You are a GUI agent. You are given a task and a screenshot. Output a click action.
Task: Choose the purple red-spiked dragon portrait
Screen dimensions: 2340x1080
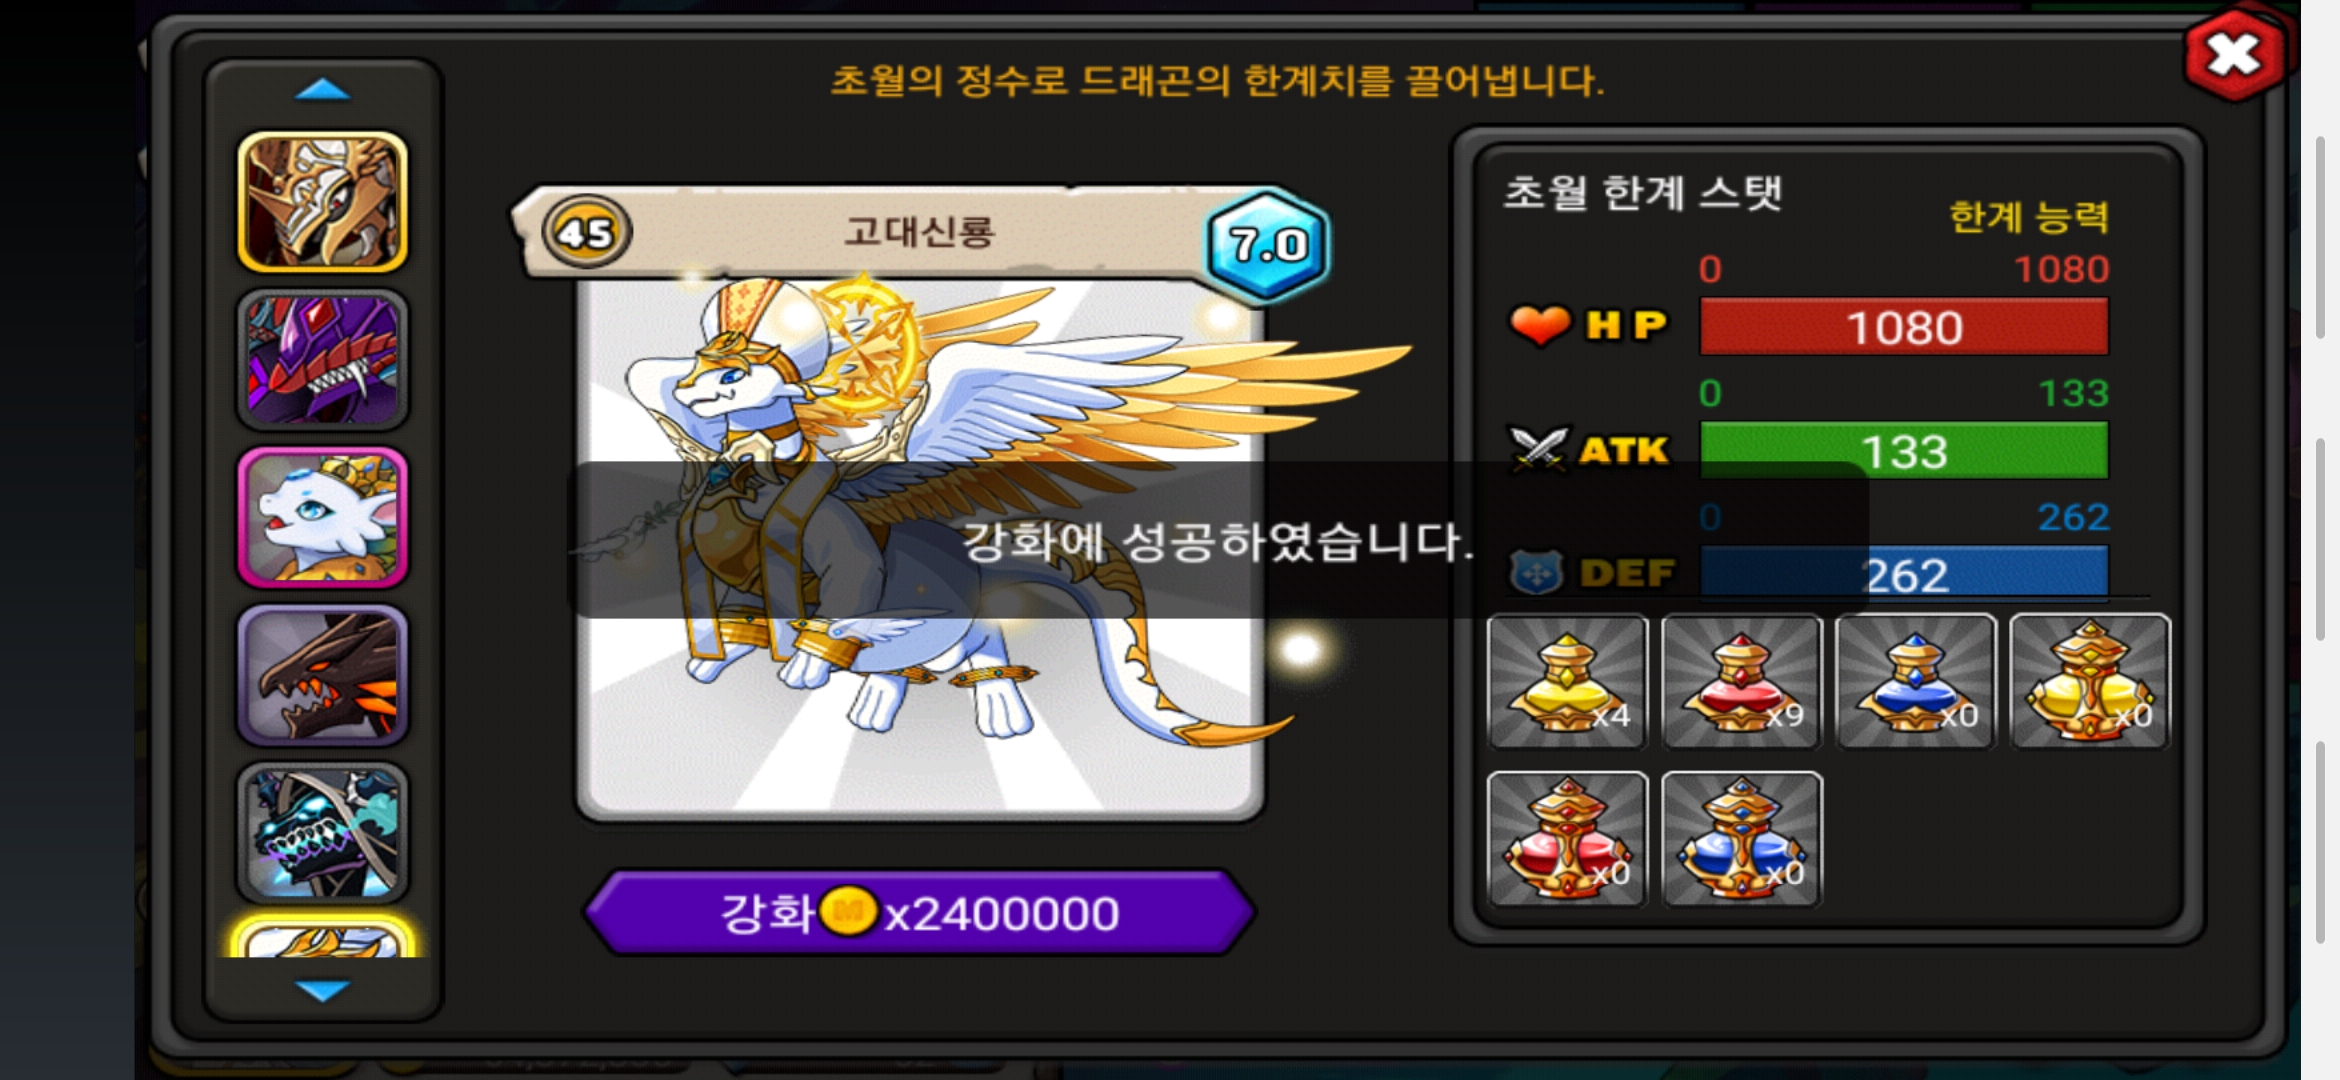[x=322, y=360]
